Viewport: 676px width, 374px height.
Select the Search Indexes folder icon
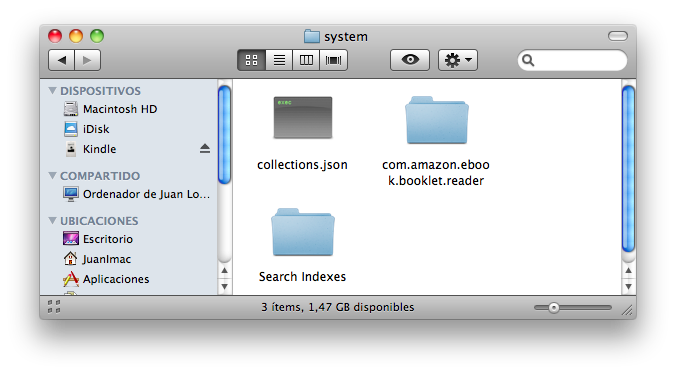click(x=303, y=232)
